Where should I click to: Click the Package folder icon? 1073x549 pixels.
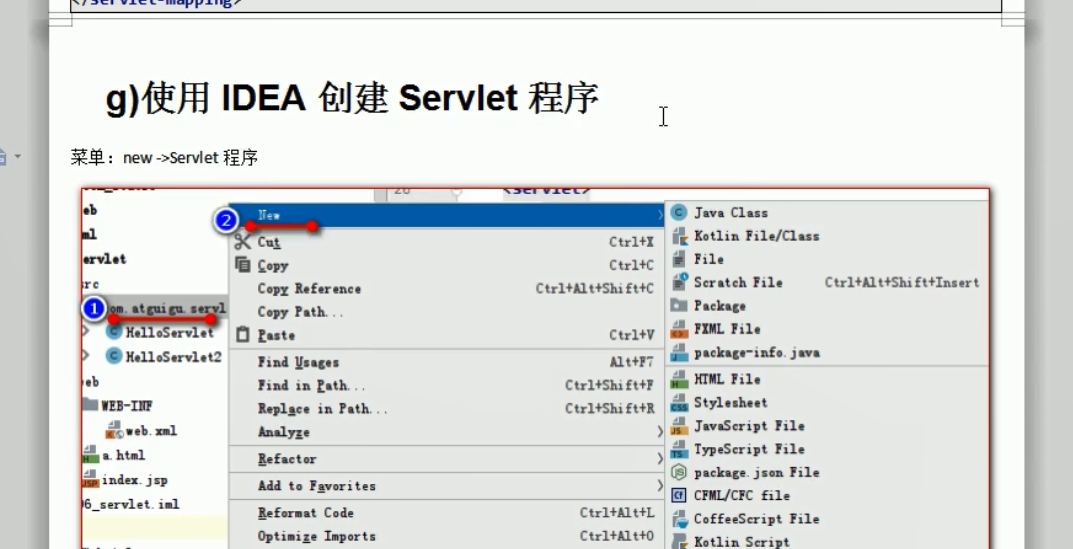tap(679, 305)
